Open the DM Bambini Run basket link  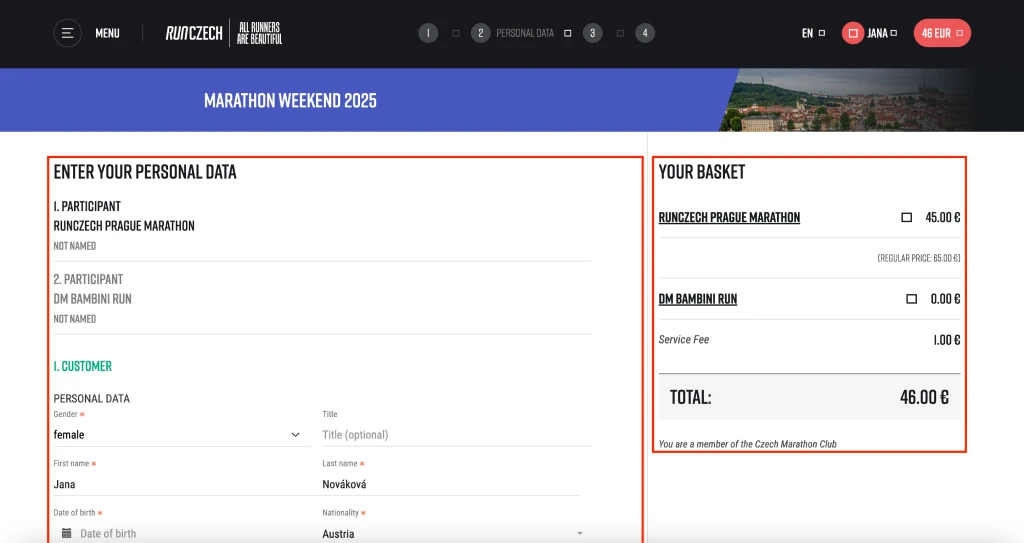click(697, 299)
